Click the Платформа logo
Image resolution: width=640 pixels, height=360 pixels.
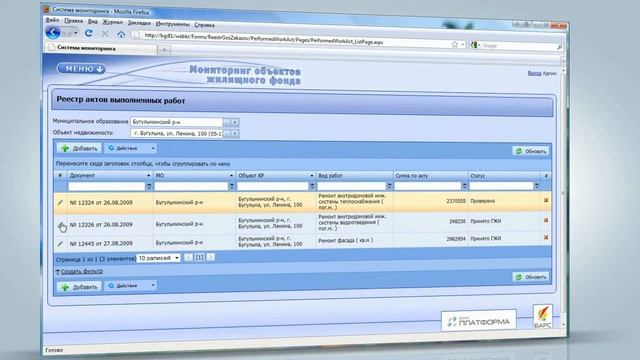pyautogui.click(x=479, y=321)
